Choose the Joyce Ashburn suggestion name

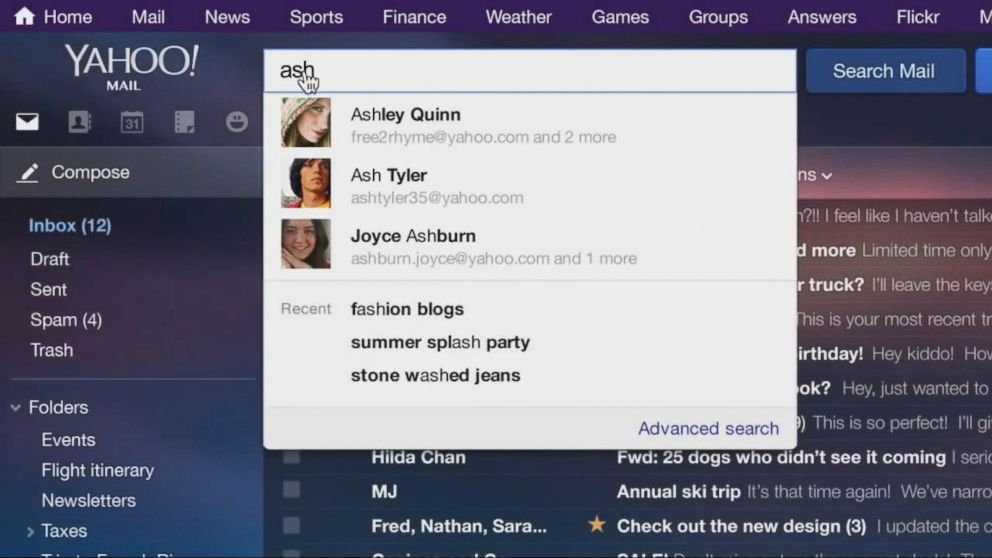click(413, 236)
